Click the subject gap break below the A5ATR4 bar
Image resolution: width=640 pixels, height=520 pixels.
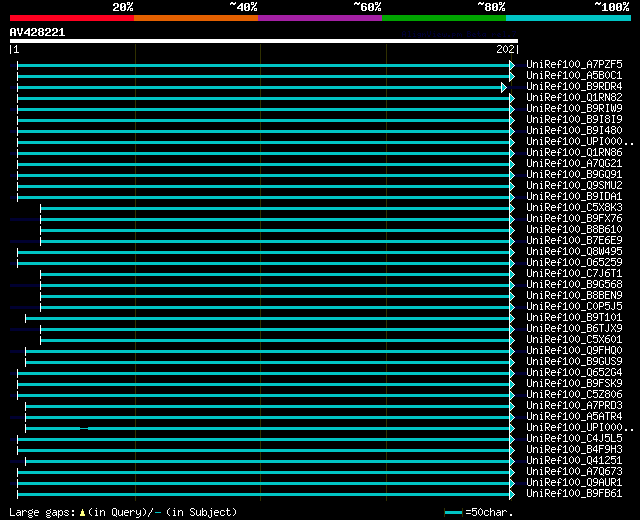coord(84,429)
